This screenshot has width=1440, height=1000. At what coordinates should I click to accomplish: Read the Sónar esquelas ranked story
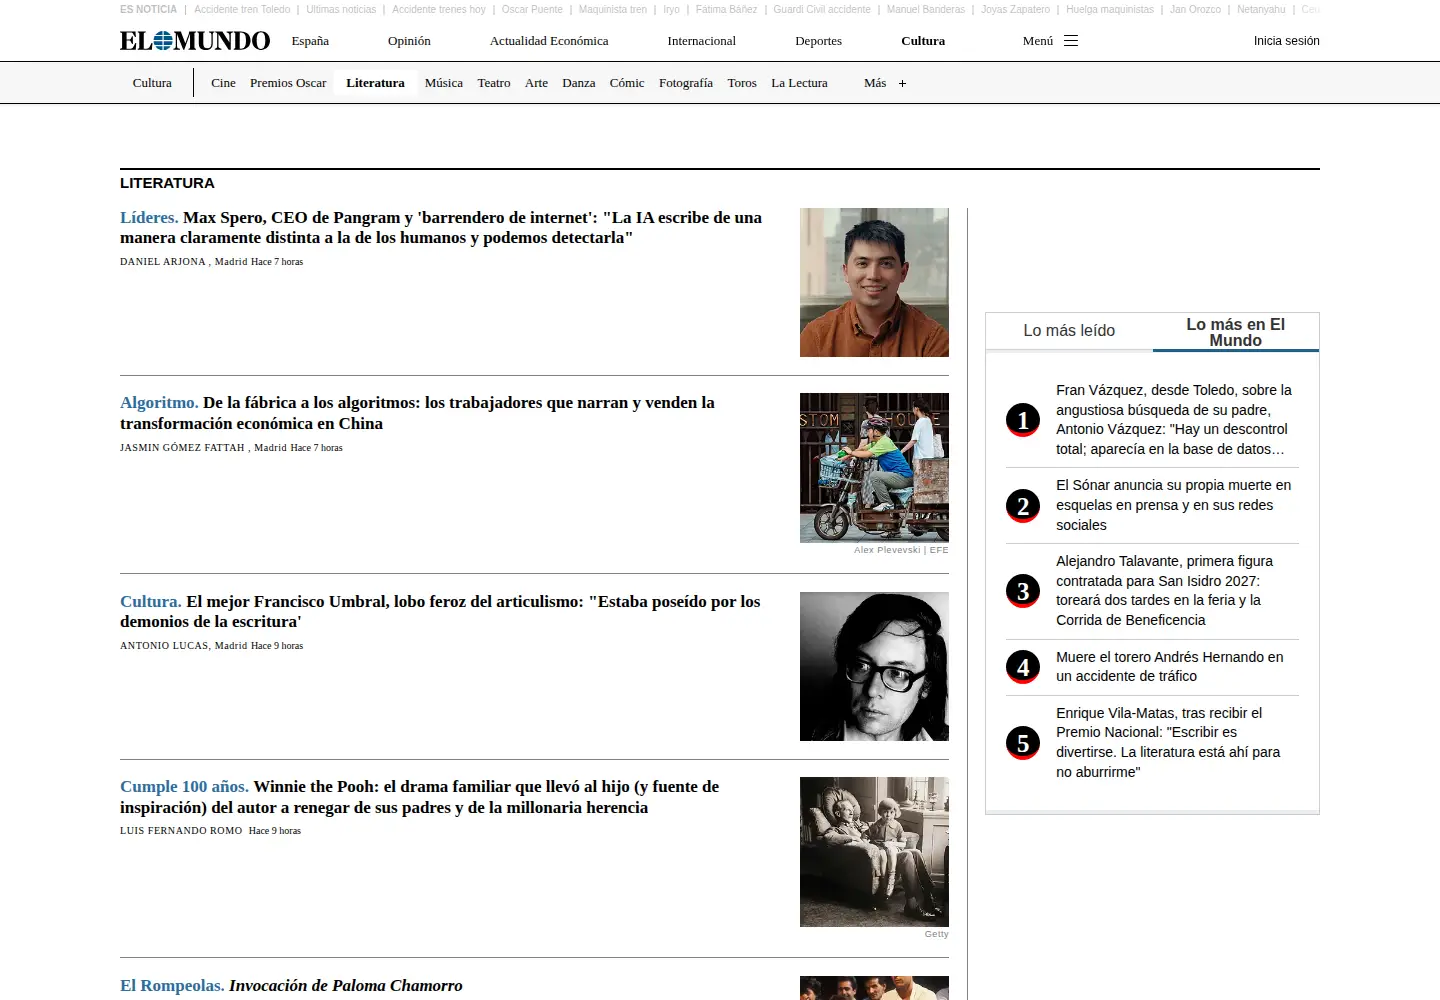1174,505
